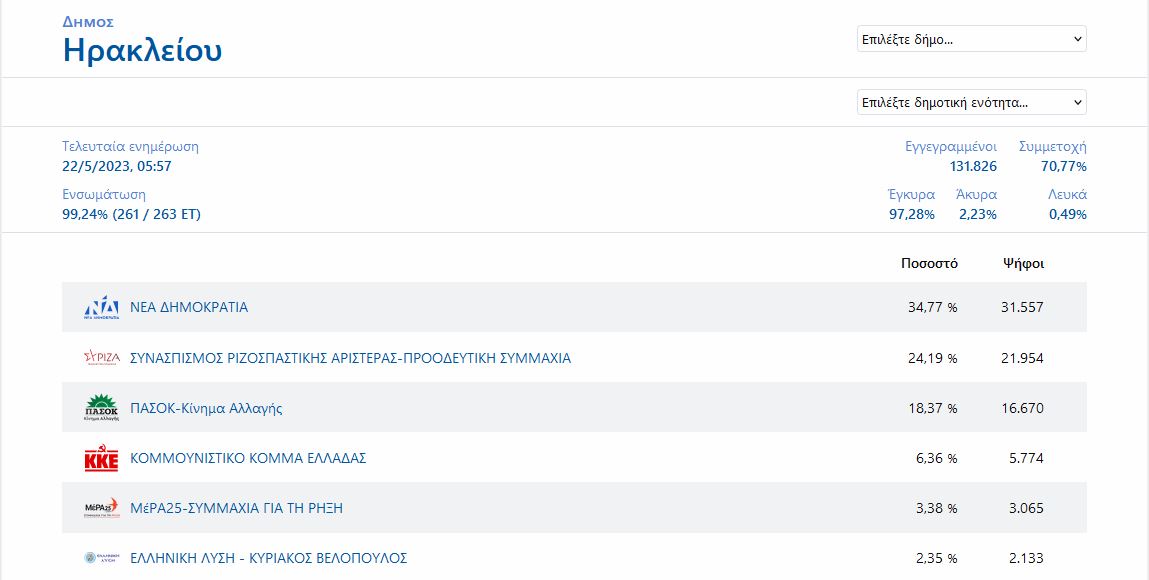Screen dimensions: 1149x580
Task: Open the 'Επιλέξτε δήμο...' dropdown
Action: [x=971, y=39]
